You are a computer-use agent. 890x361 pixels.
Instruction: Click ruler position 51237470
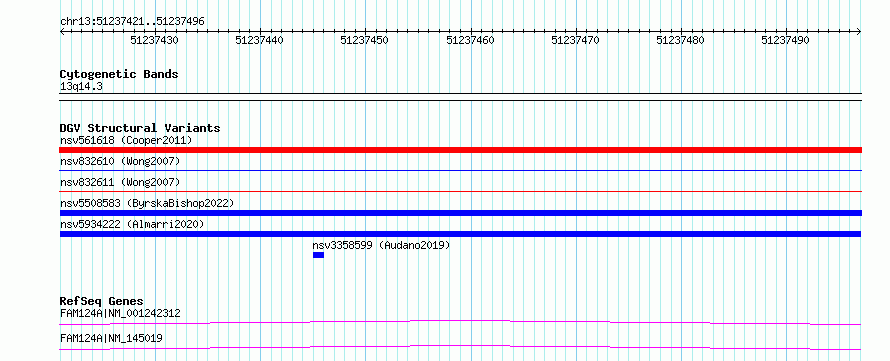coord(576,40)
